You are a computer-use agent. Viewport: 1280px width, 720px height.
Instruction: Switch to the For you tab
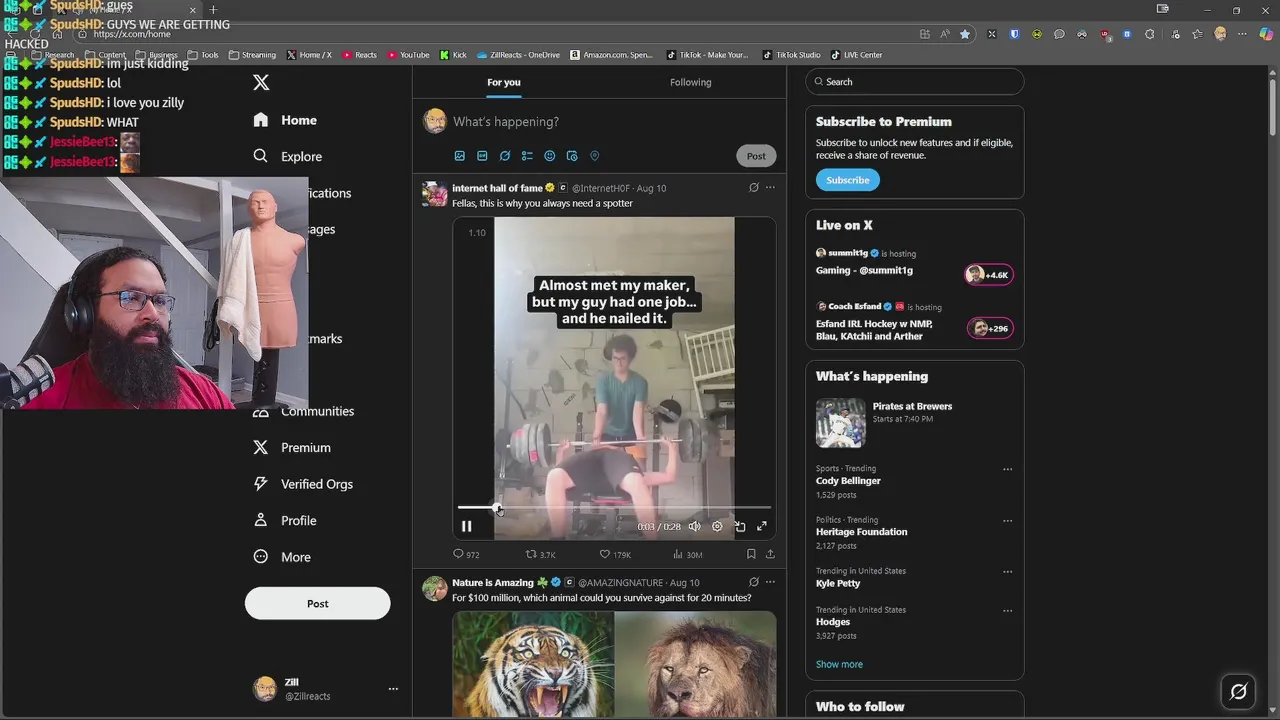[x=504, y=82]
